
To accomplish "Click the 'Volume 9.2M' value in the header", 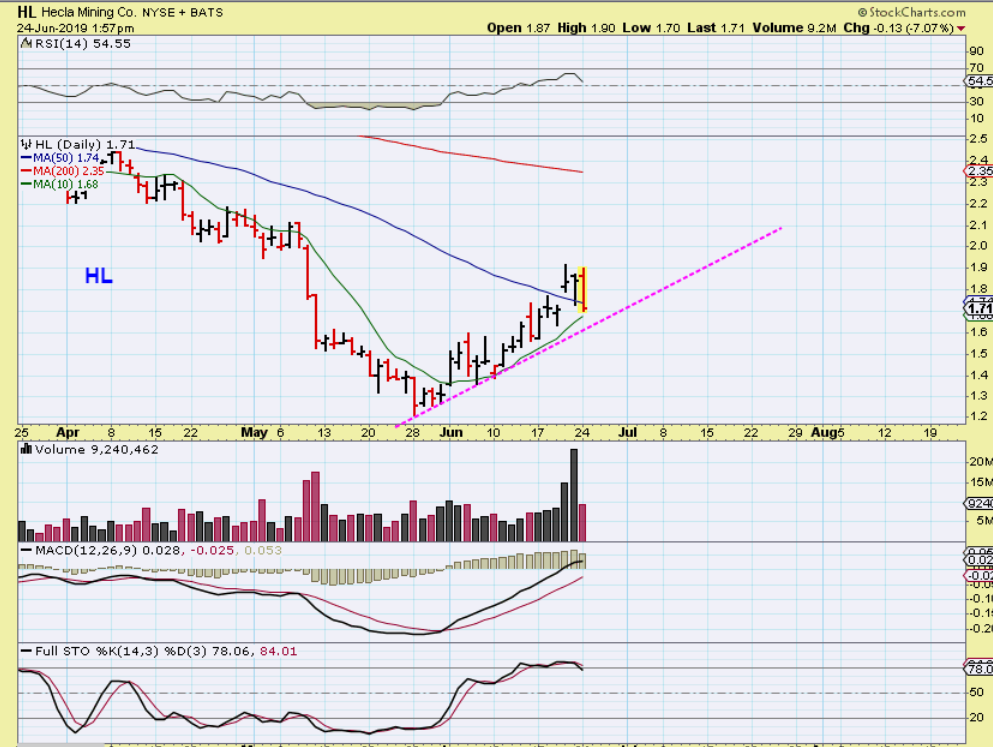I will click(x=794, y=28).
